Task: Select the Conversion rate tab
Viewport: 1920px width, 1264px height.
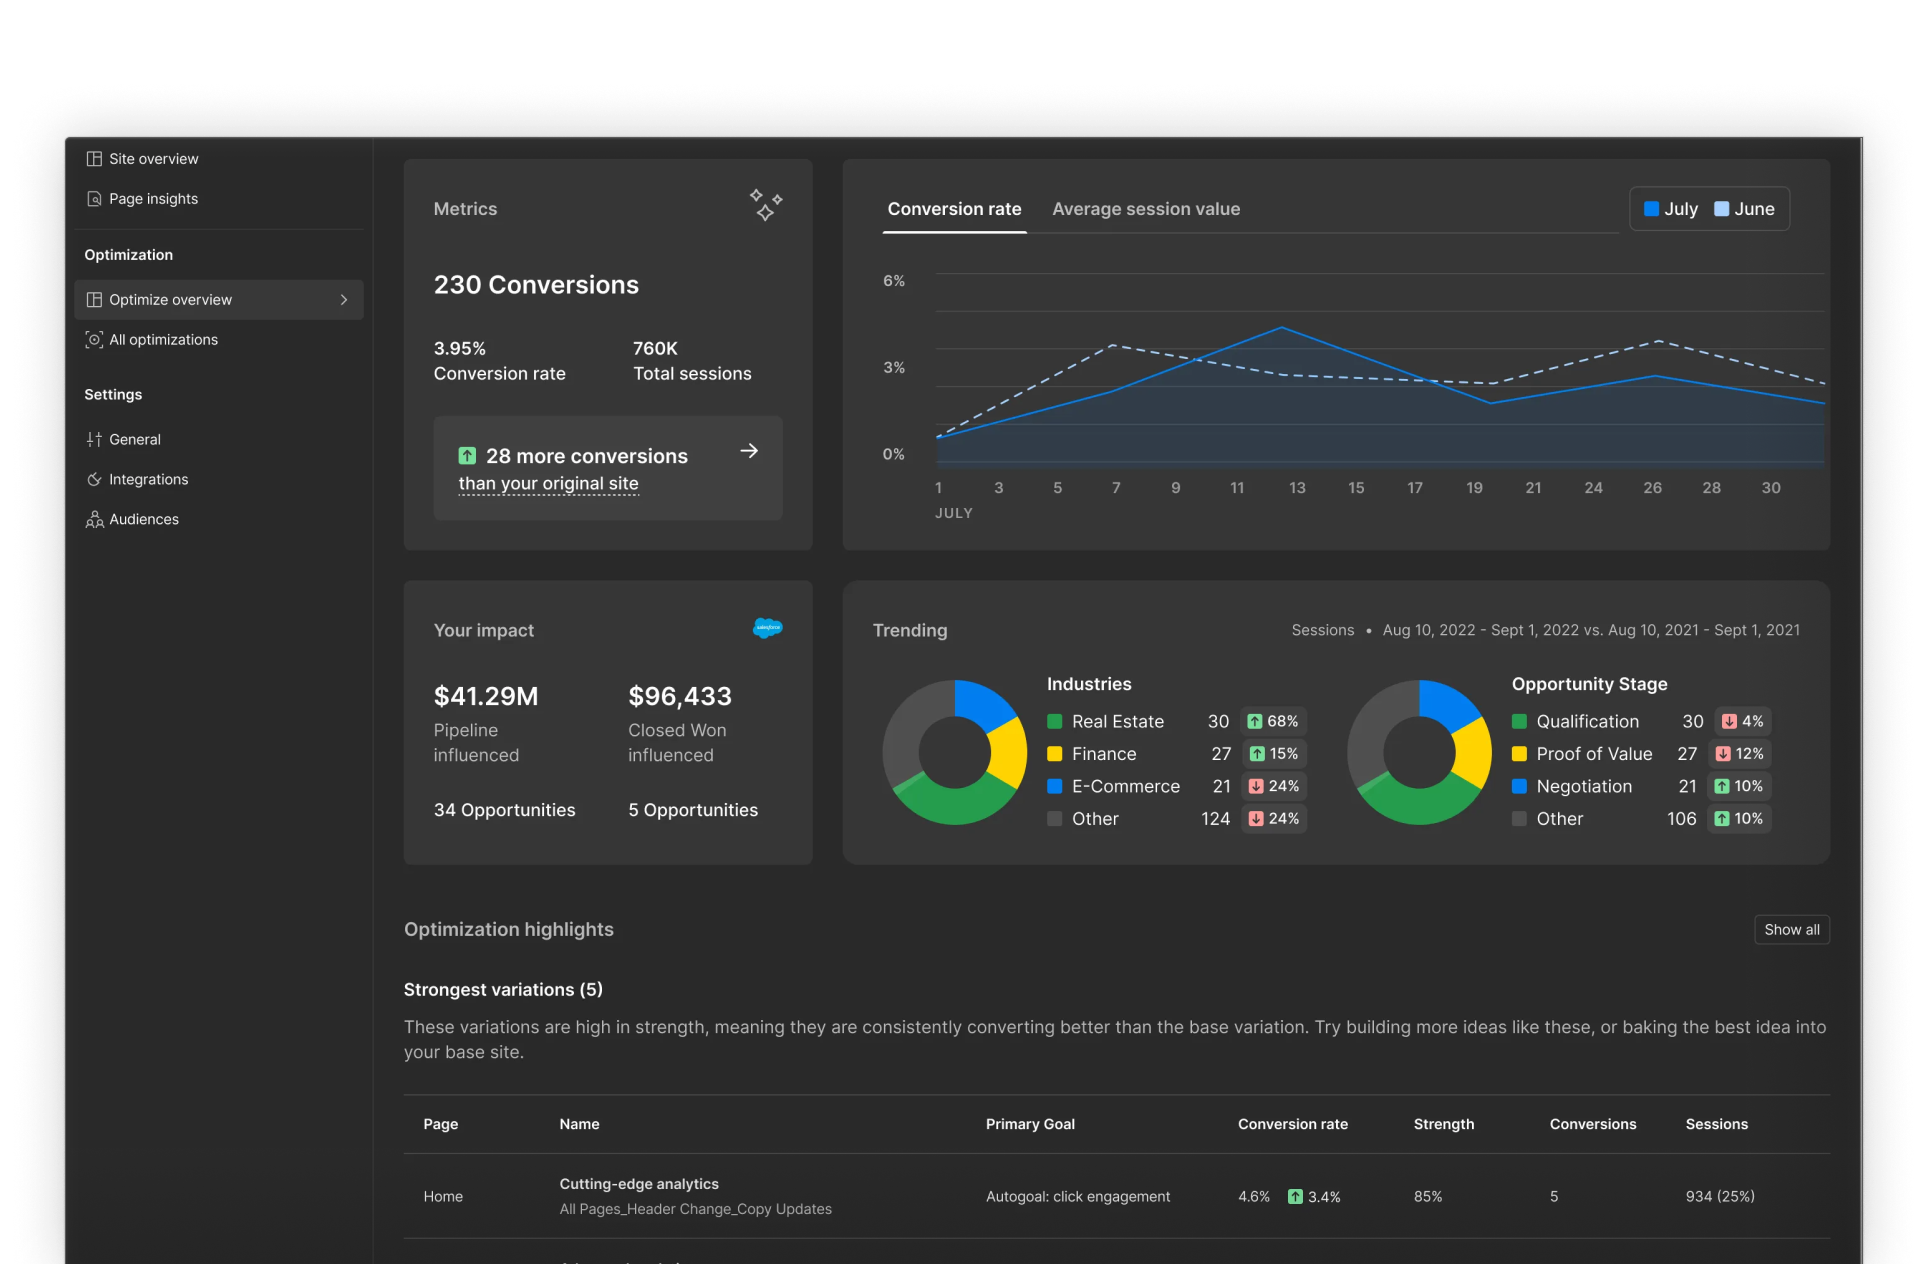Action: [954, 209]
